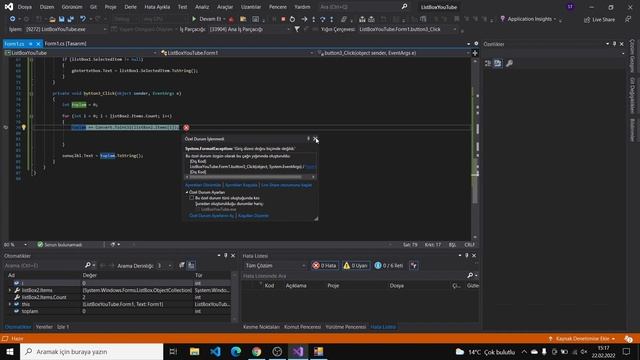This screenshot has width=640, height=360.
Task: Click the account avatar badge
Action: click(570, 7)
